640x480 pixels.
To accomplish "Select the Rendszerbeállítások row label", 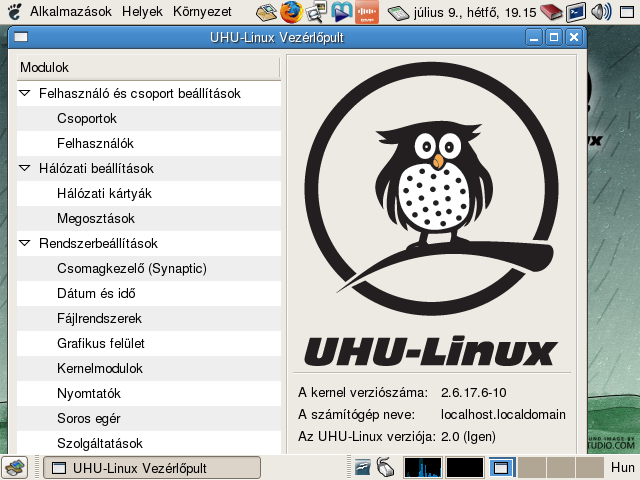I will click(98, 243).
